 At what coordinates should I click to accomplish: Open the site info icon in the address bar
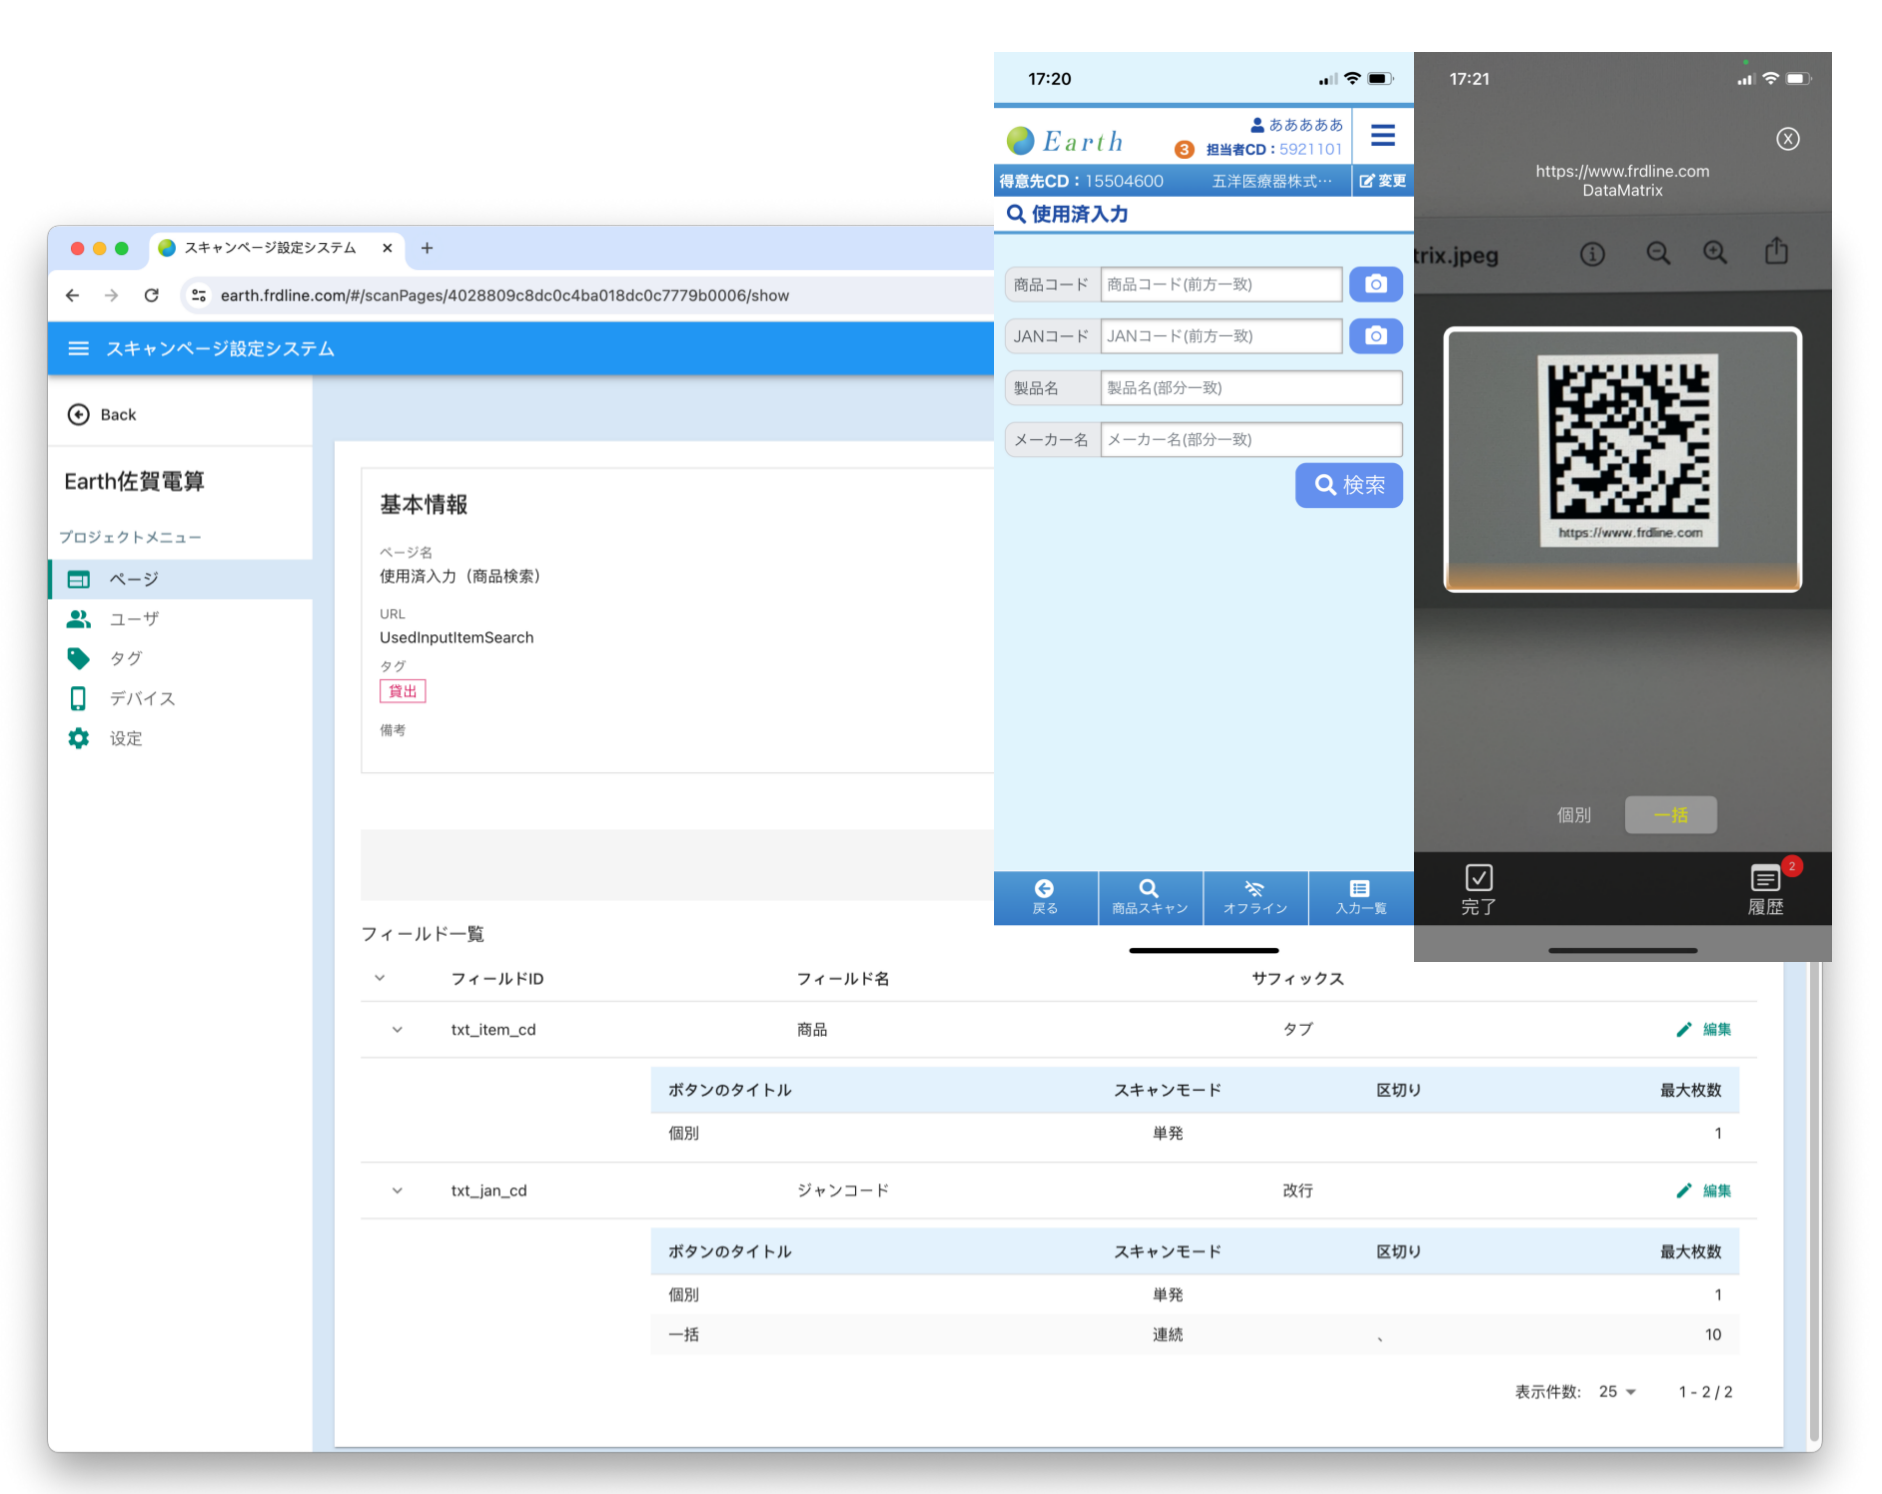tap(199, 295)
